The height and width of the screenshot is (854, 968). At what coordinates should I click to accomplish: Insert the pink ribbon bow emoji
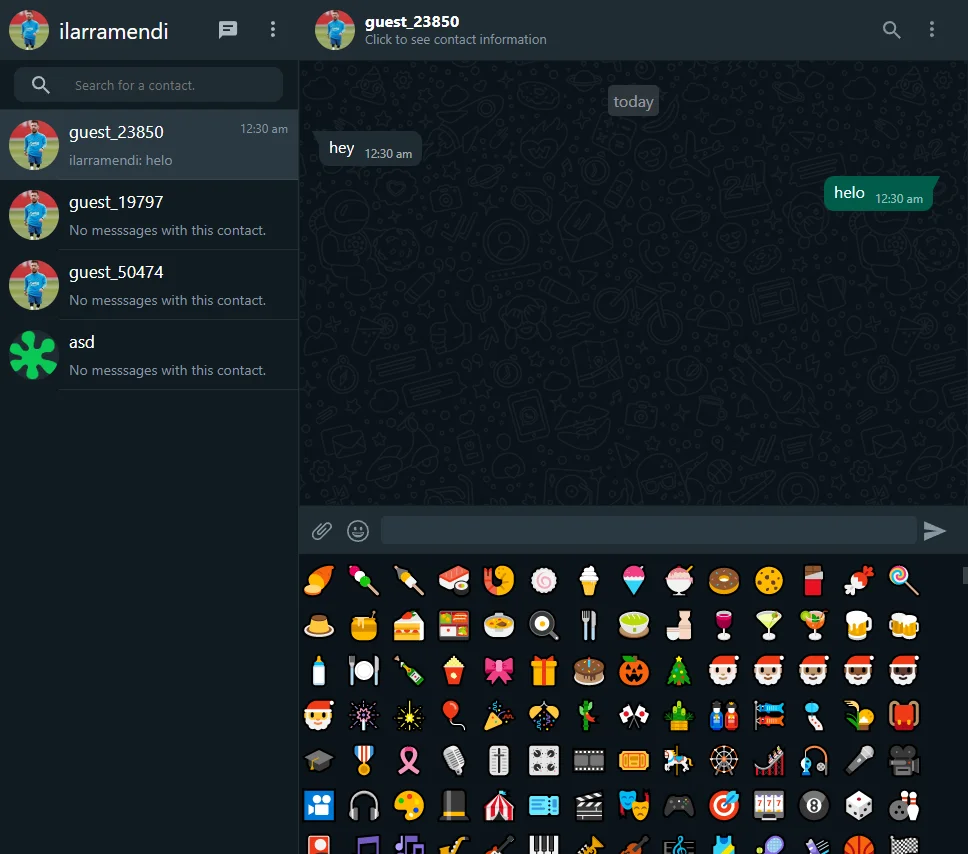pos(499,671)
